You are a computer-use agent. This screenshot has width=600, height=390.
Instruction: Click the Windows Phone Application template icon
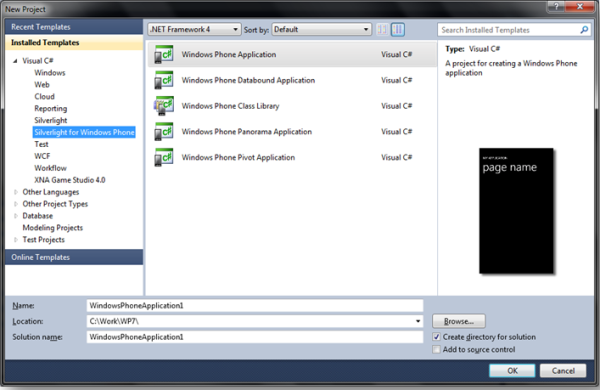pos(164,54)
